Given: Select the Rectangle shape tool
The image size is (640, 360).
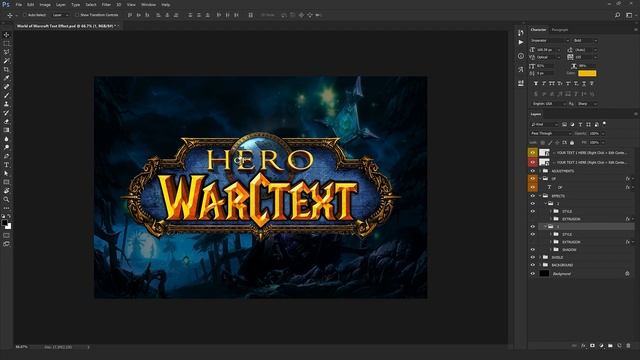Looking at the screenshot, I should 7,182.
